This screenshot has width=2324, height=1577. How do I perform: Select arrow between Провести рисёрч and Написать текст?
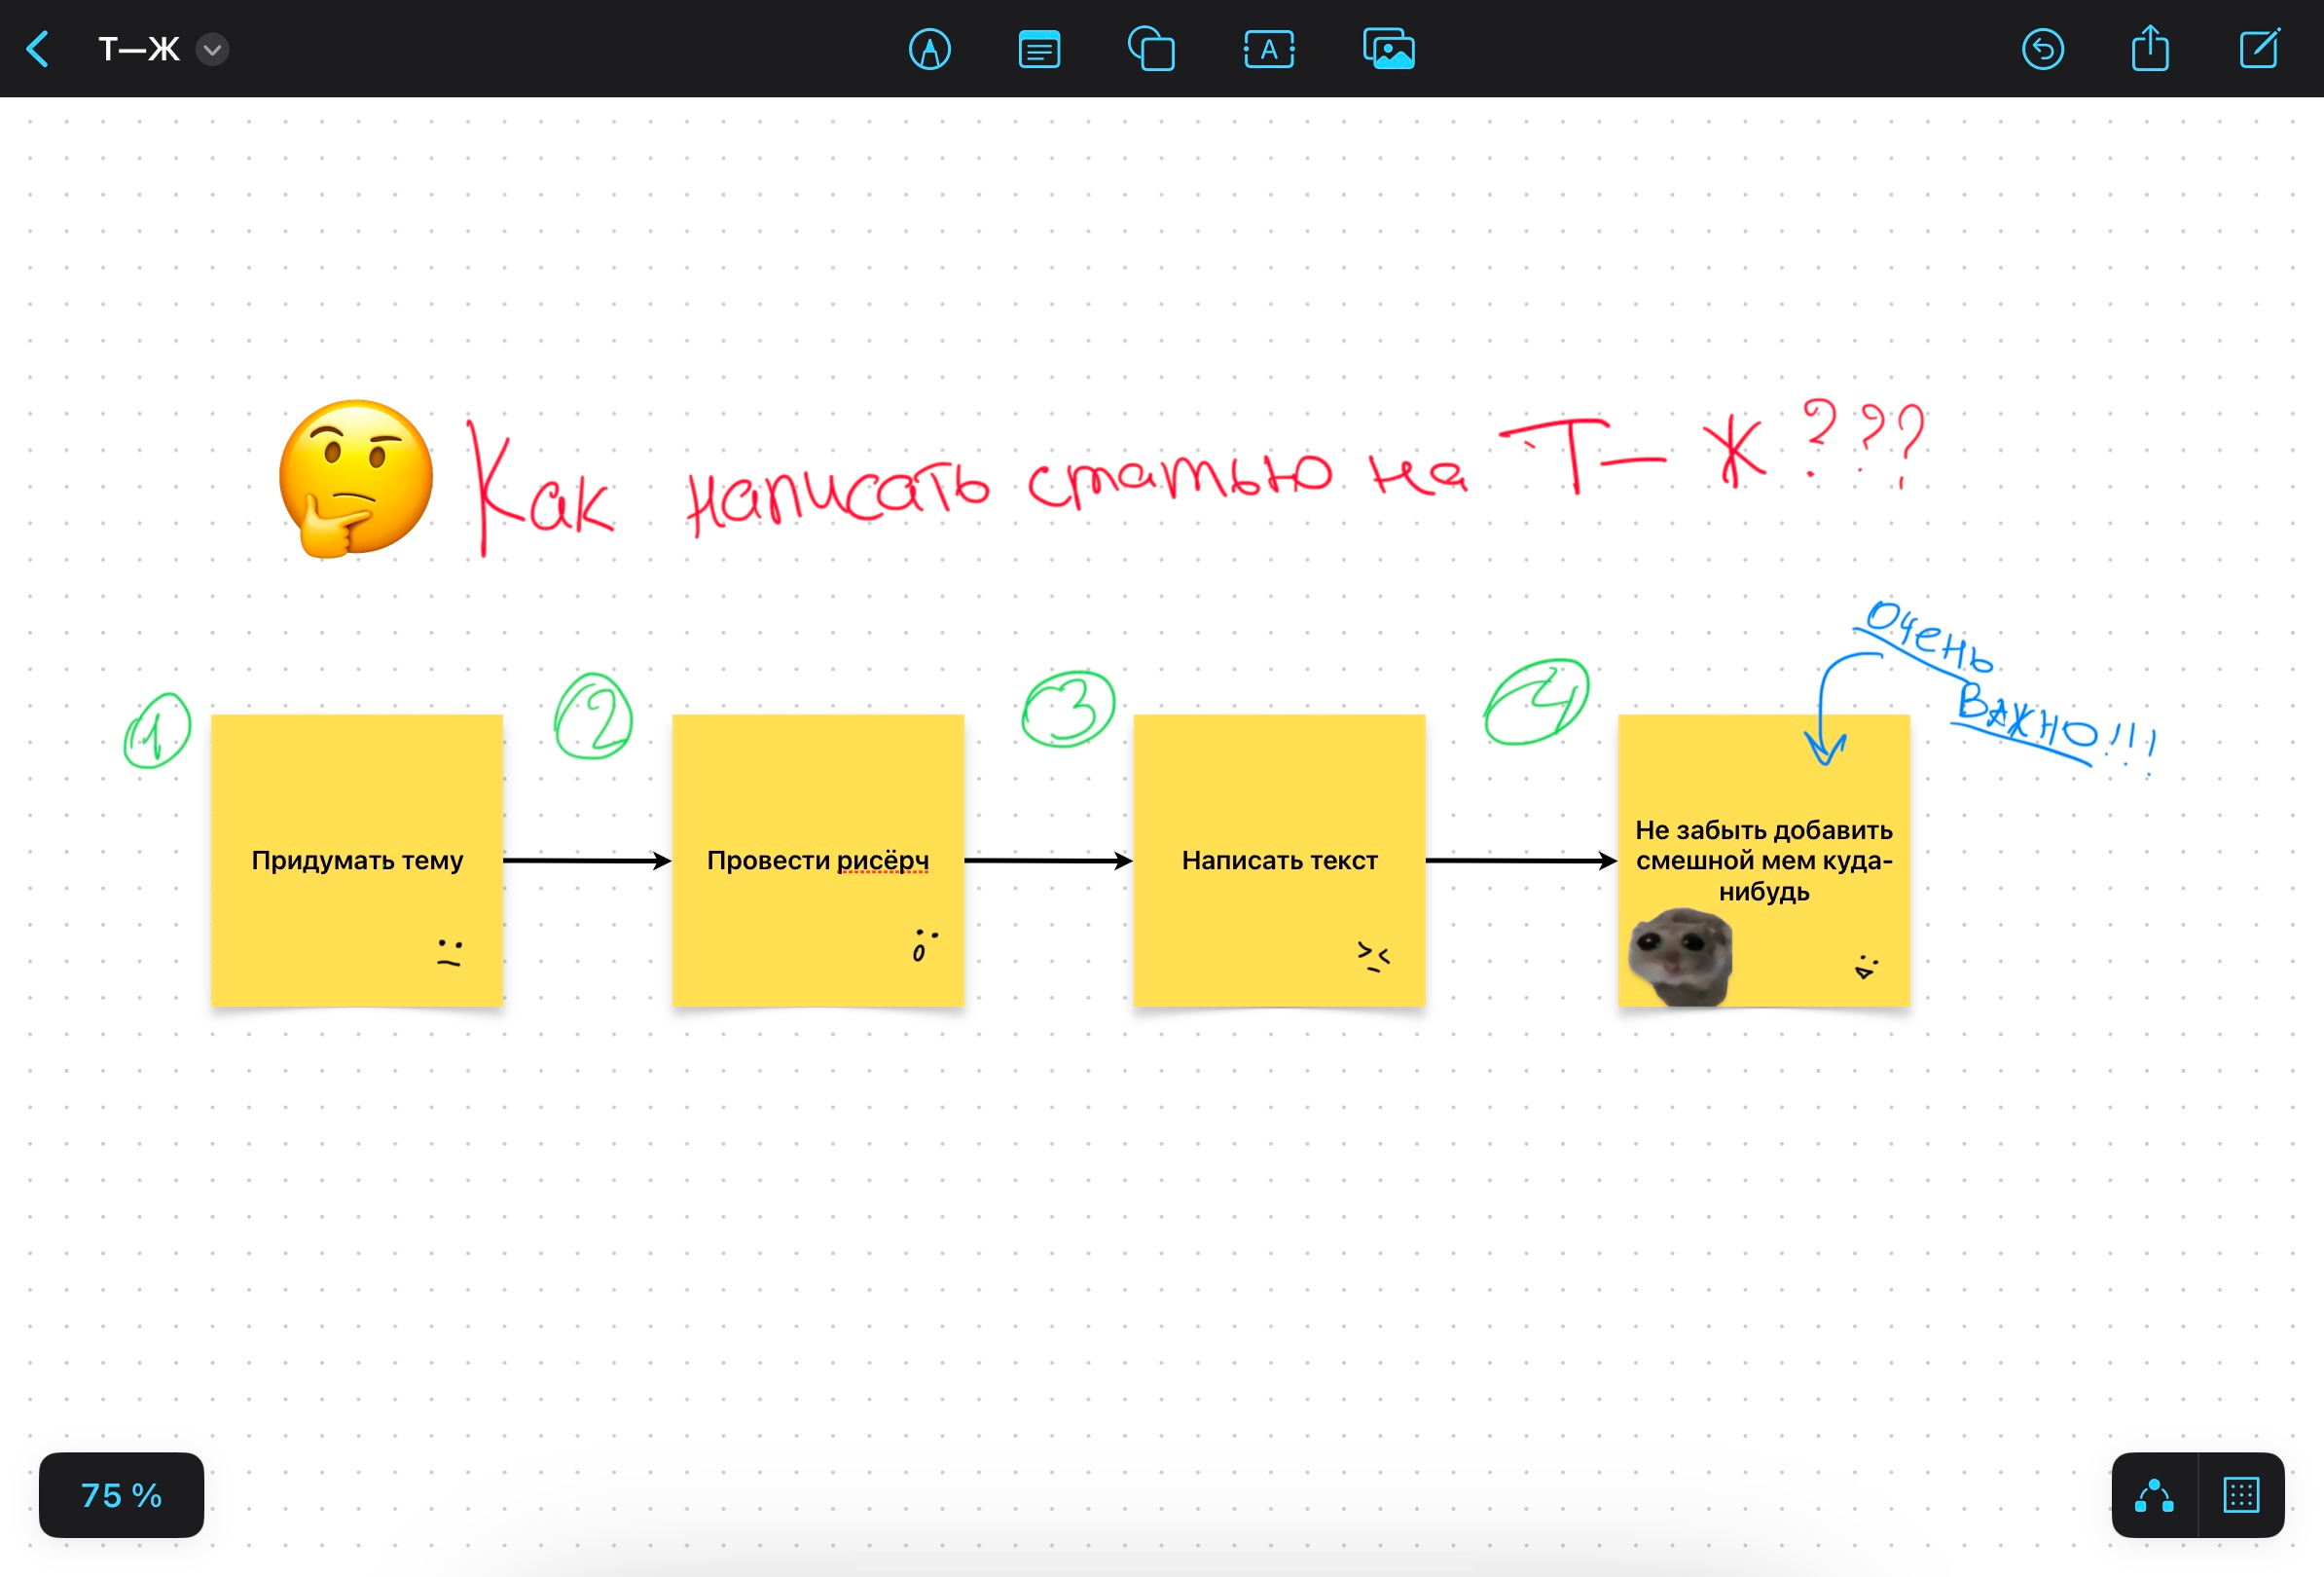point(1049,860)
